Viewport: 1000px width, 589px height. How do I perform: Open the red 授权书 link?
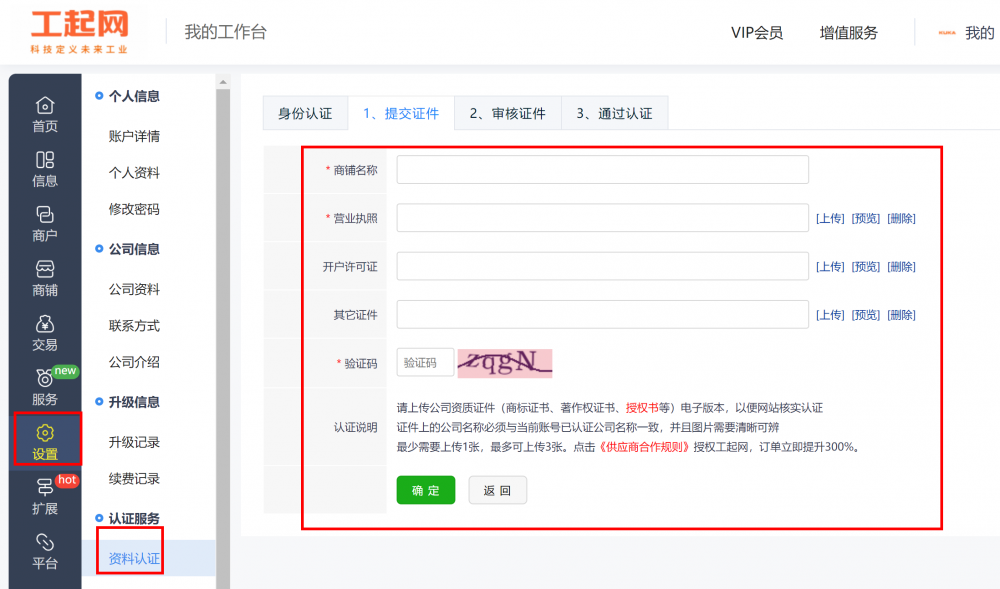(642, 408)
